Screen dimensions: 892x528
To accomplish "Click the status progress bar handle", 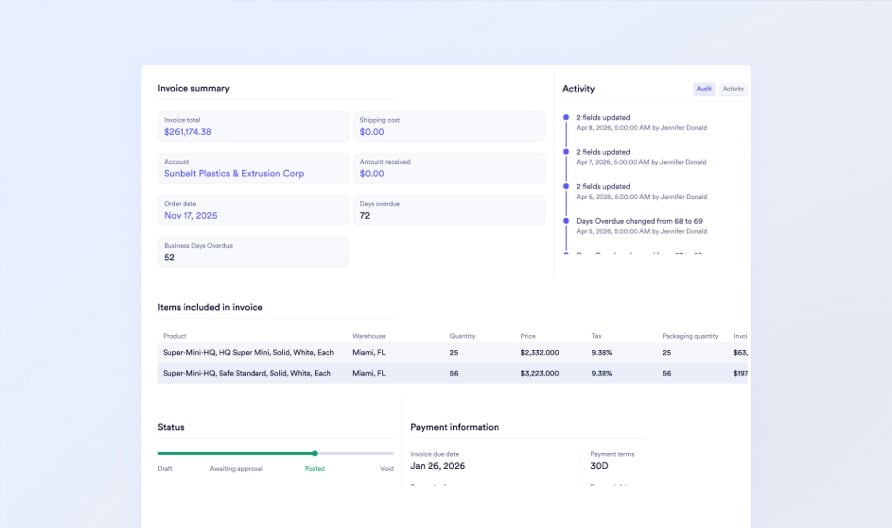I will tap(315, 453).
